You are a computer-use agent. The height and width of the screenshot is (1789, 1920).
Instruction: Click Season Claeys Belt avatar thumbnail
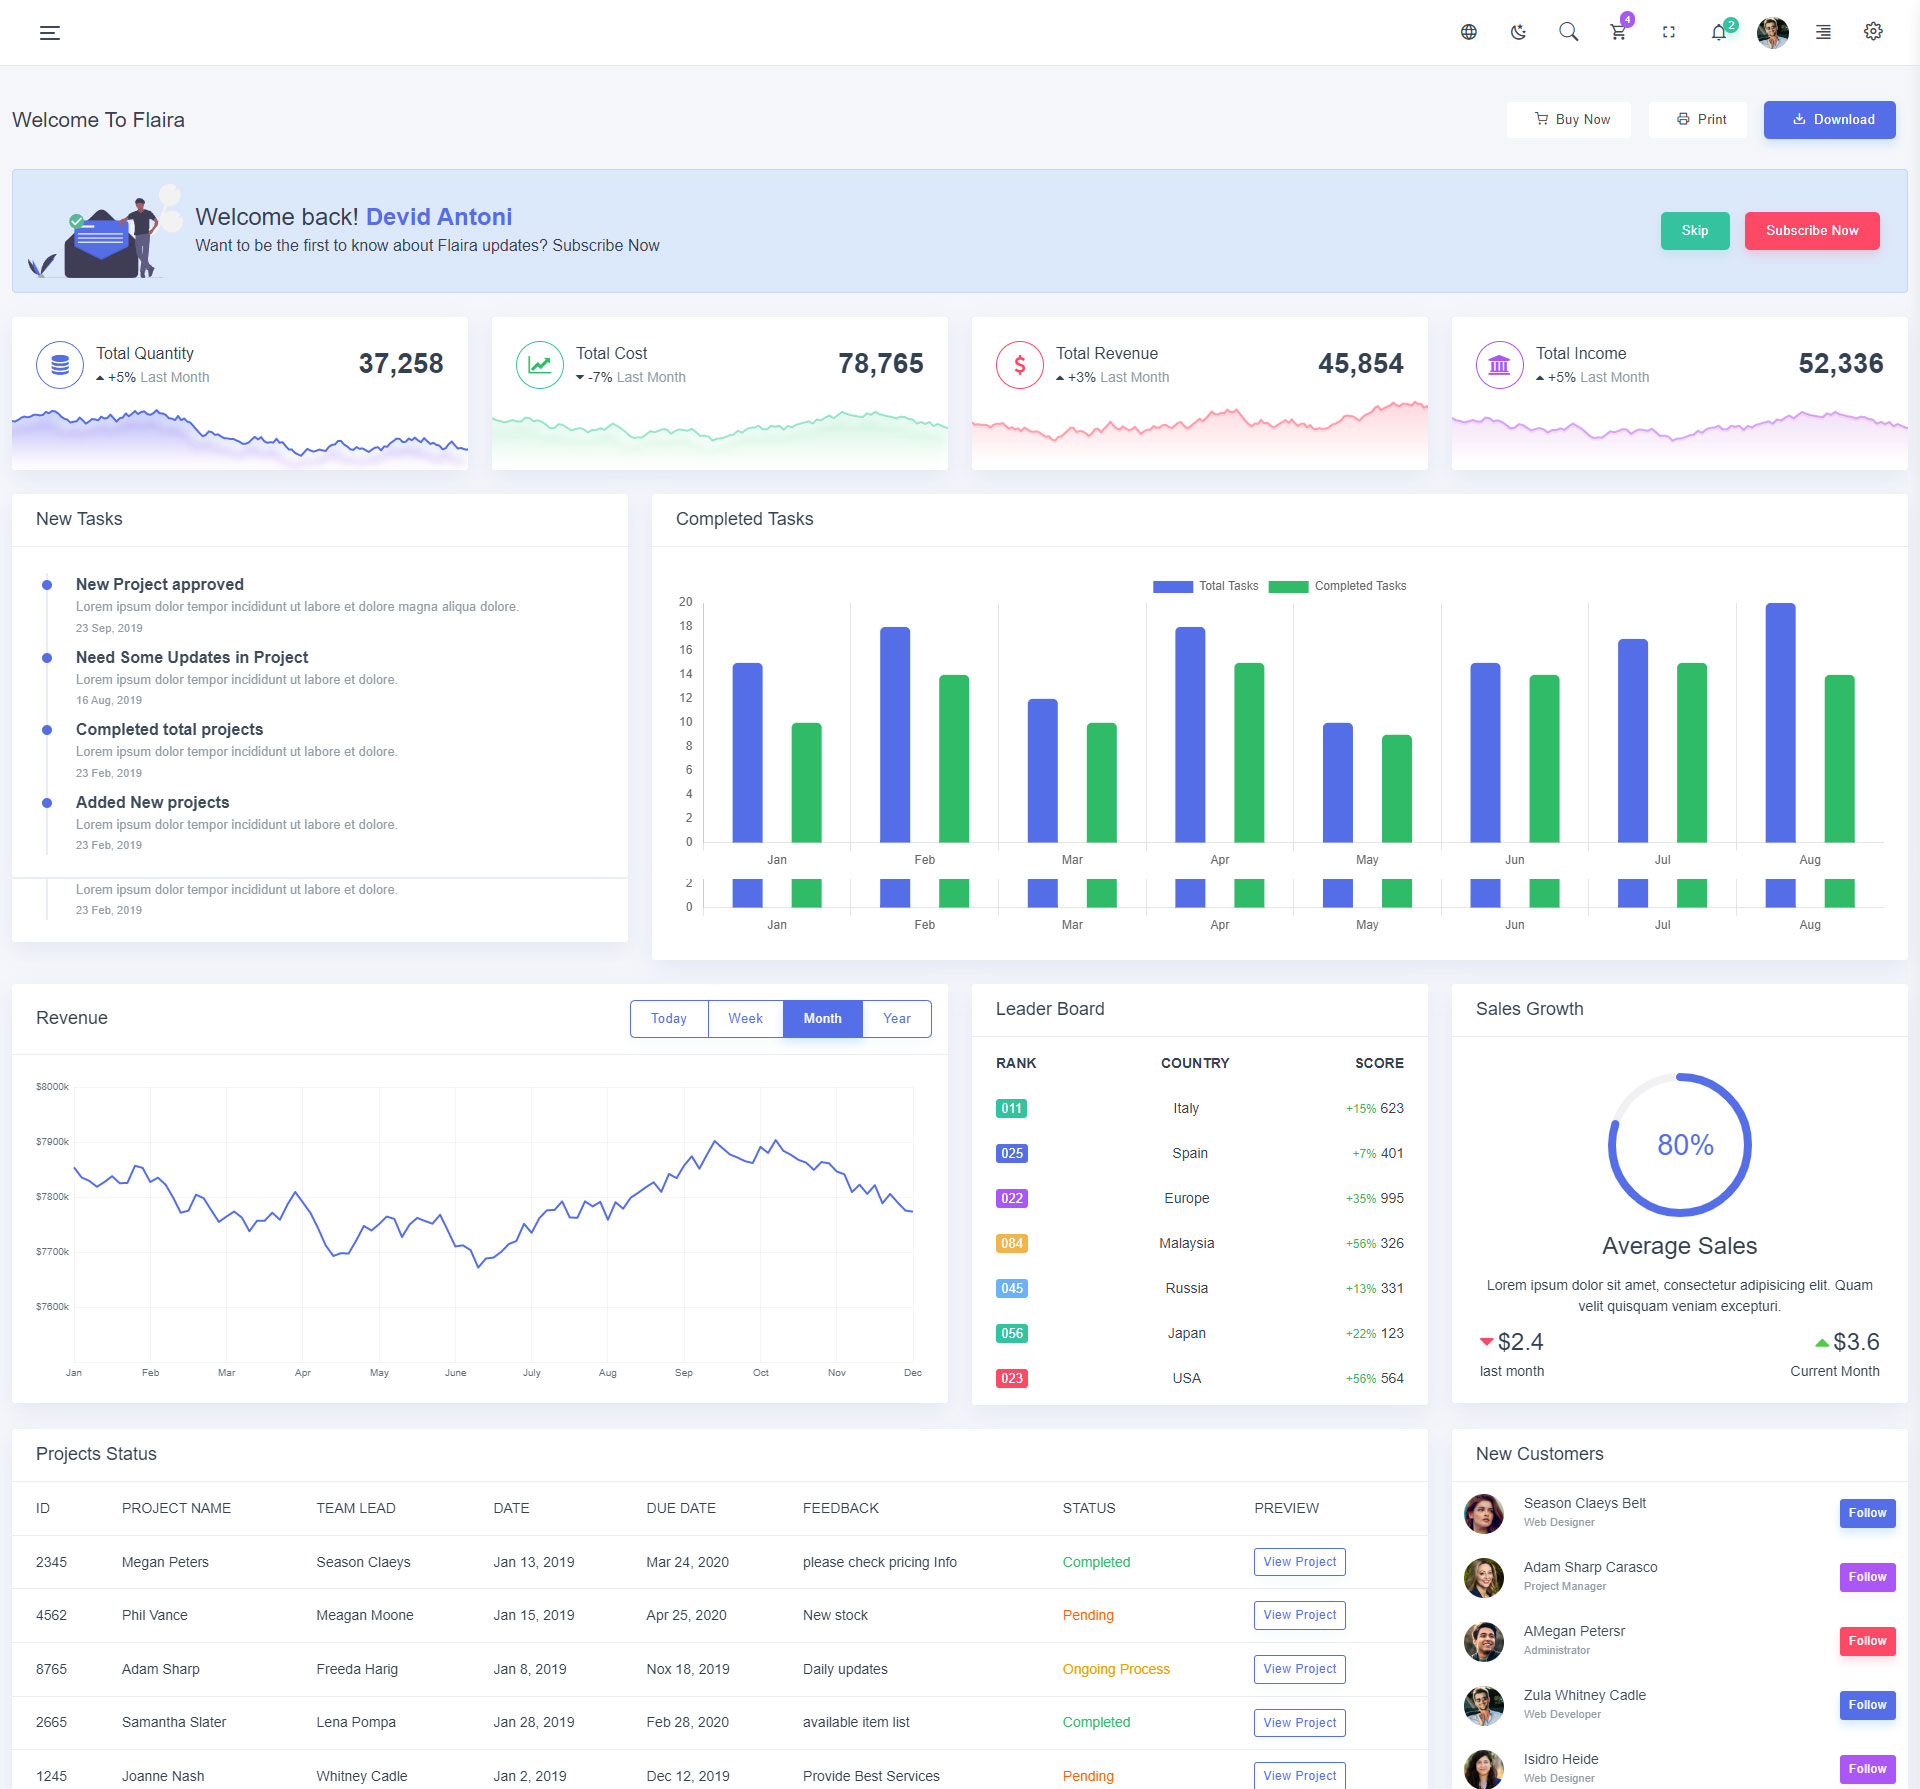(1483, 1513)
